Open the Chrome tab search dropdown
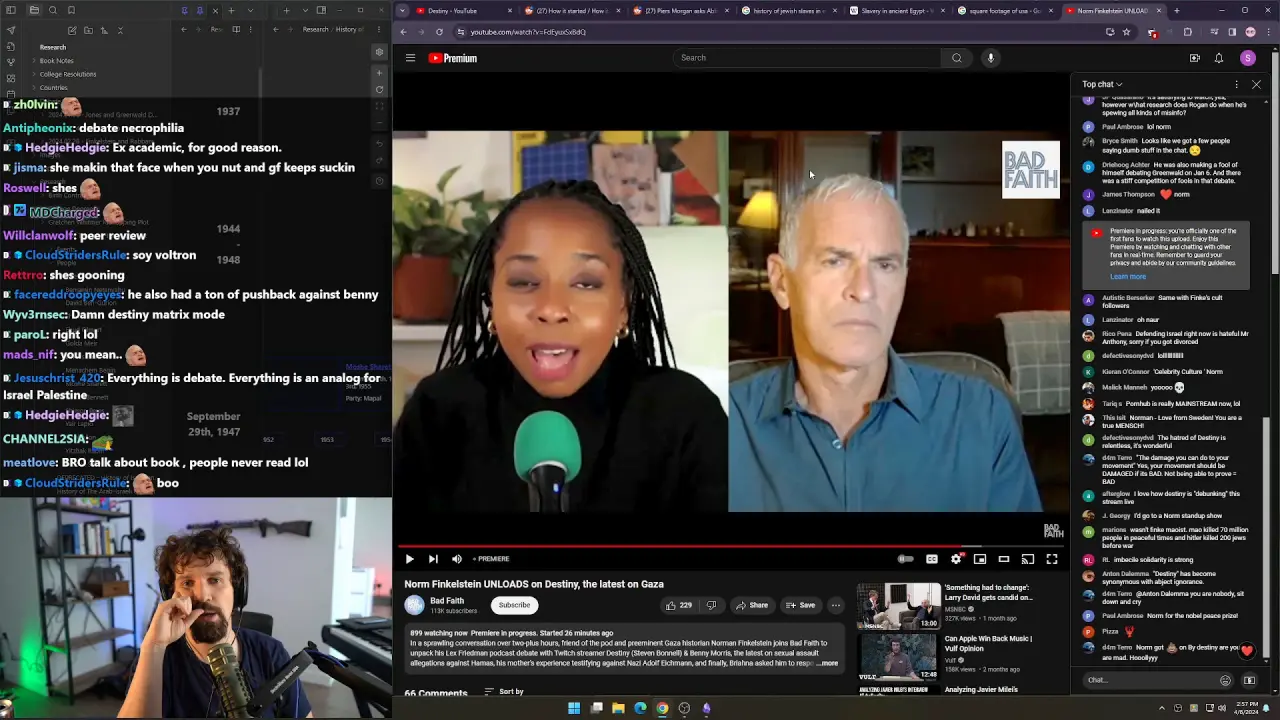 pyautogui.click(x=402, y=11)
